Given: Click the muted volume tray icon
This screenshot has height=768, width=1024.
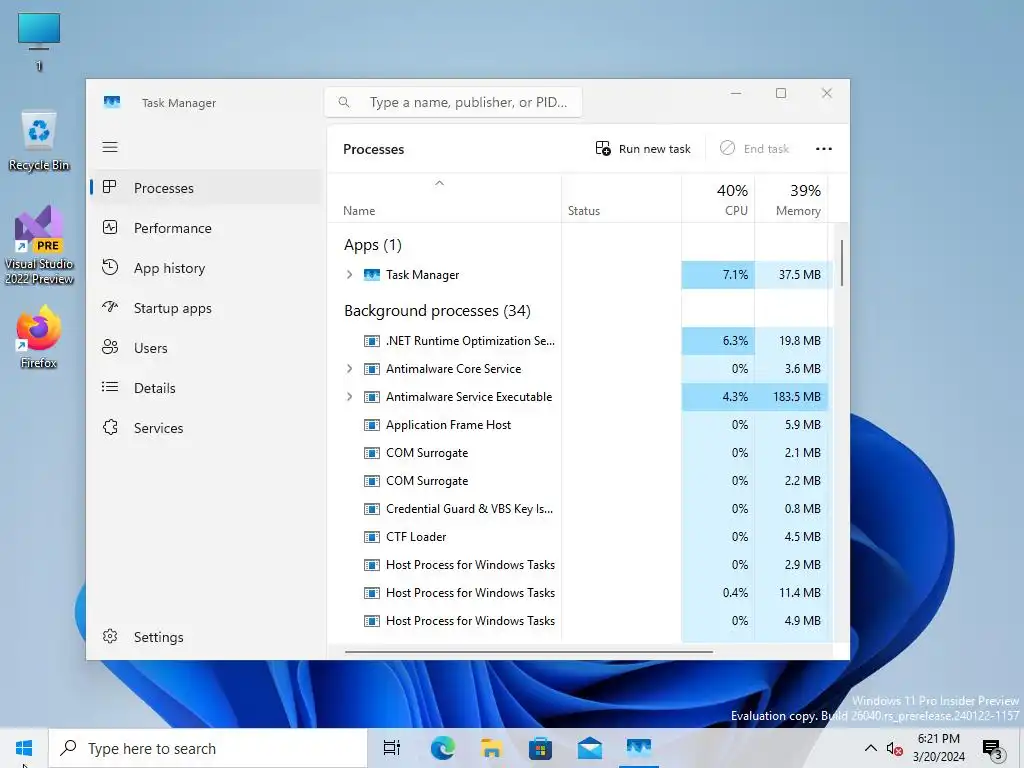Looking at the screenshot, I should pos(895,748).
